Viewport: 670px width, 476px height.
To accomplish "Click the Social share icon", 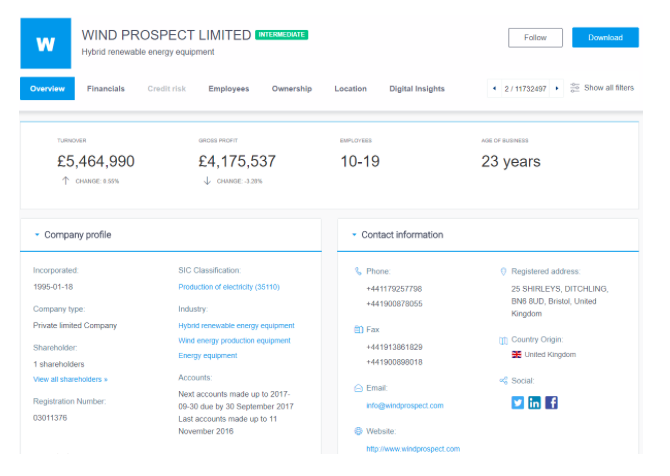I will tap(503, 381).
